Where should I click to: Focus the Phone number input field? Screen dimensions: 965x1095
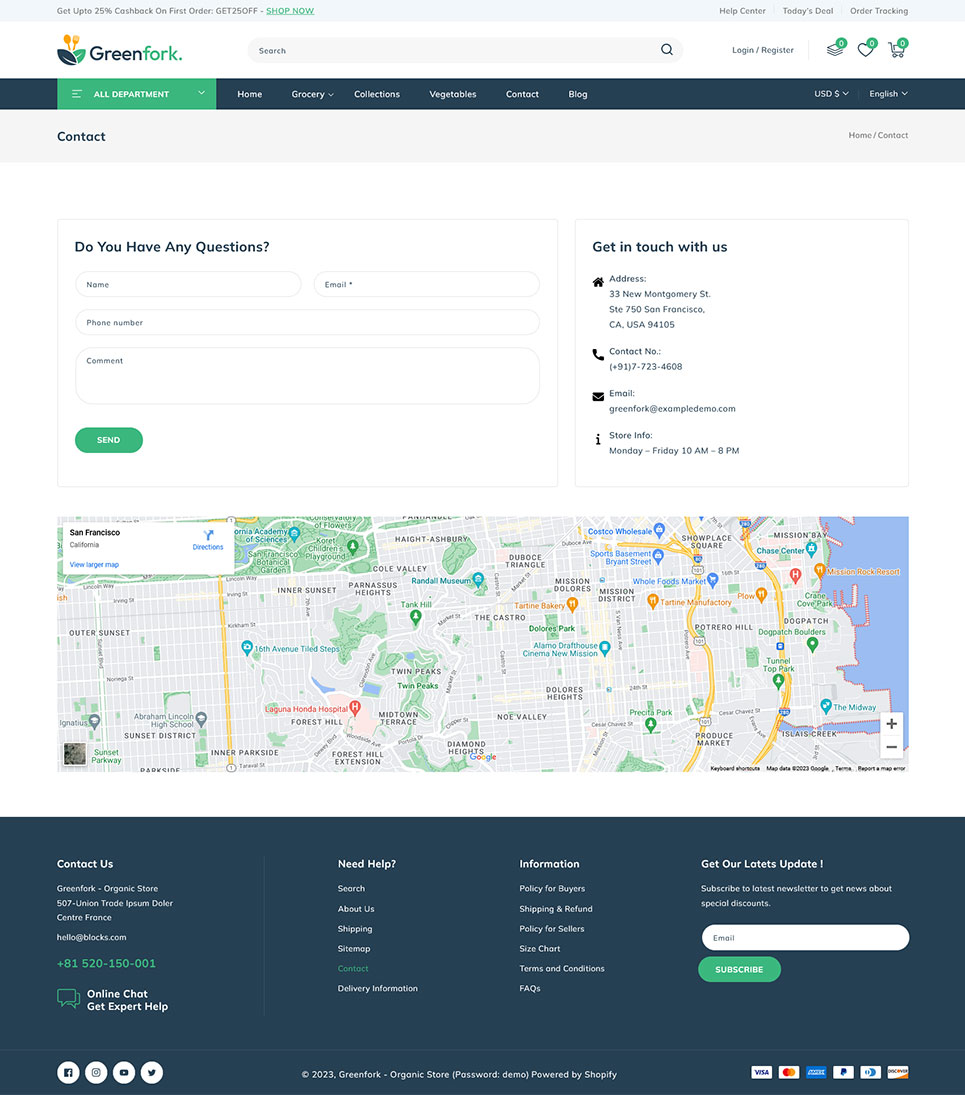[307, 323]
